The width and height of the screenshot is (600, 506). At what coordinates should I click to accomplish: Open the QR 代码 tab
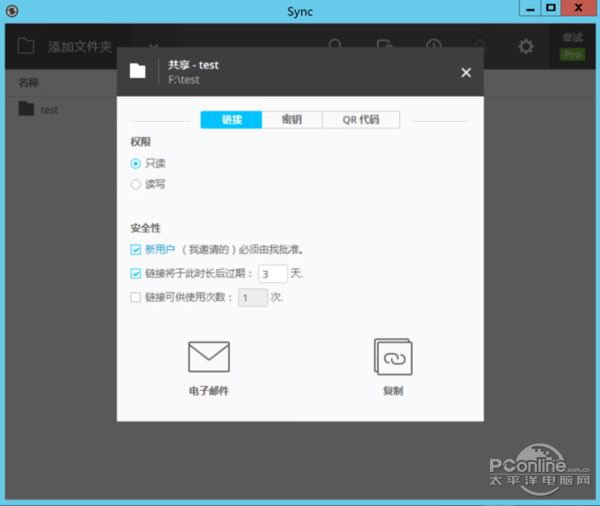click(x=361, y=120)
